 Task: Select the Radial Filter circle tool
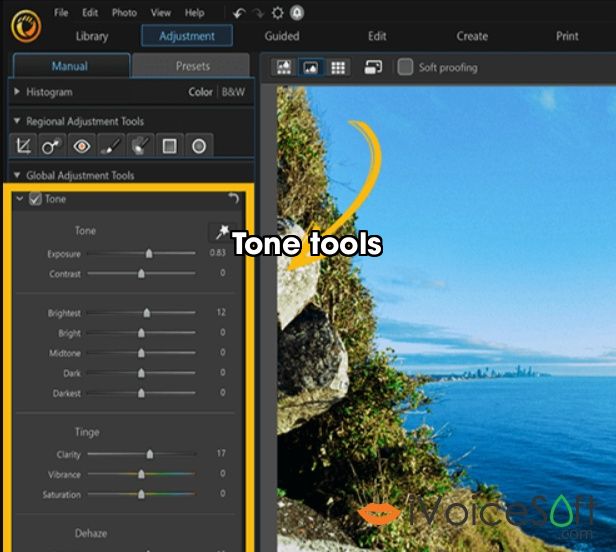pyautogui.click(x=199, y=146)
